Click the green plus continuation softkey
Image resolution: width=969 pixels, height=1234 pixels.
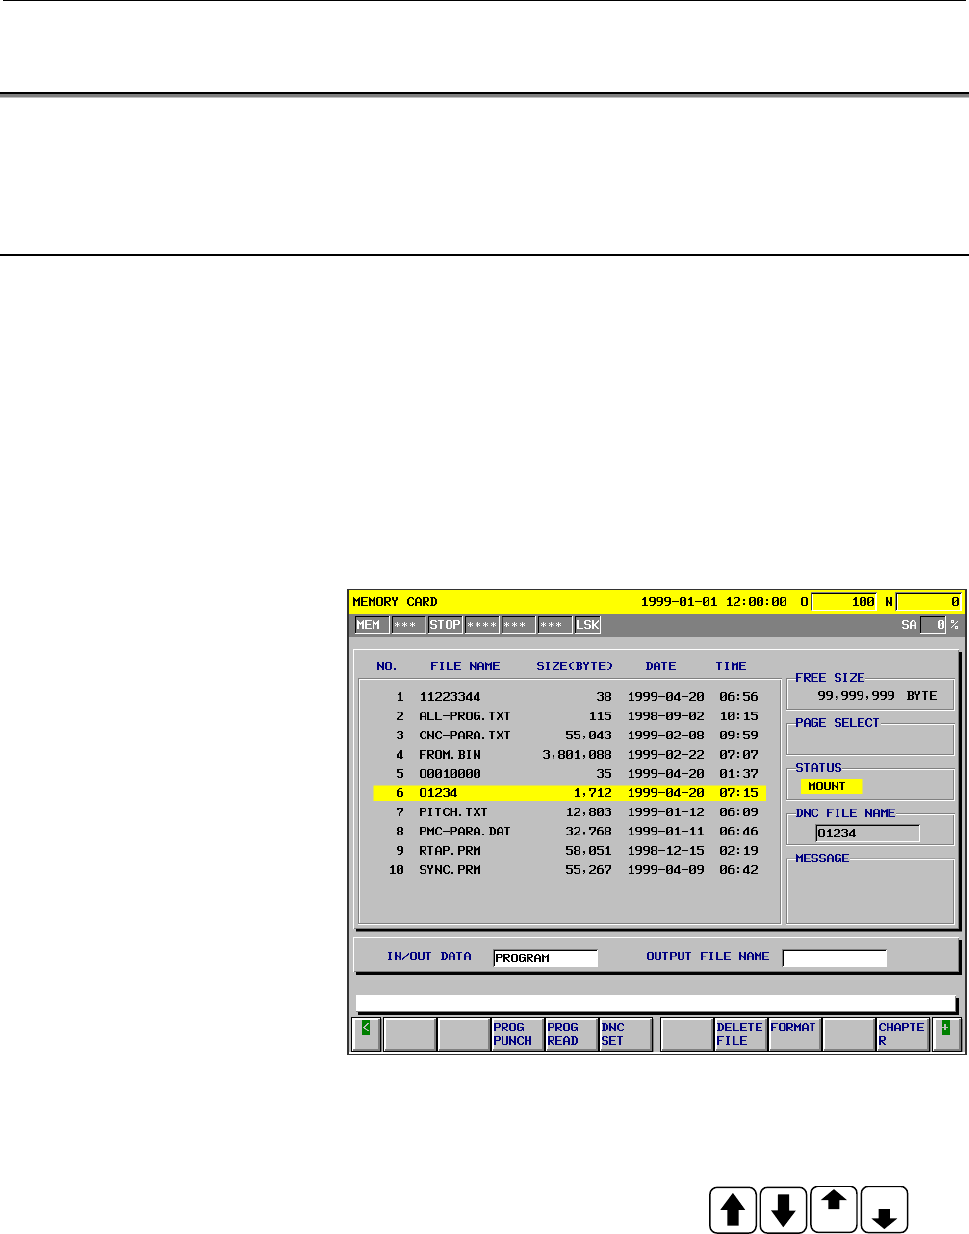(946, 1034)
